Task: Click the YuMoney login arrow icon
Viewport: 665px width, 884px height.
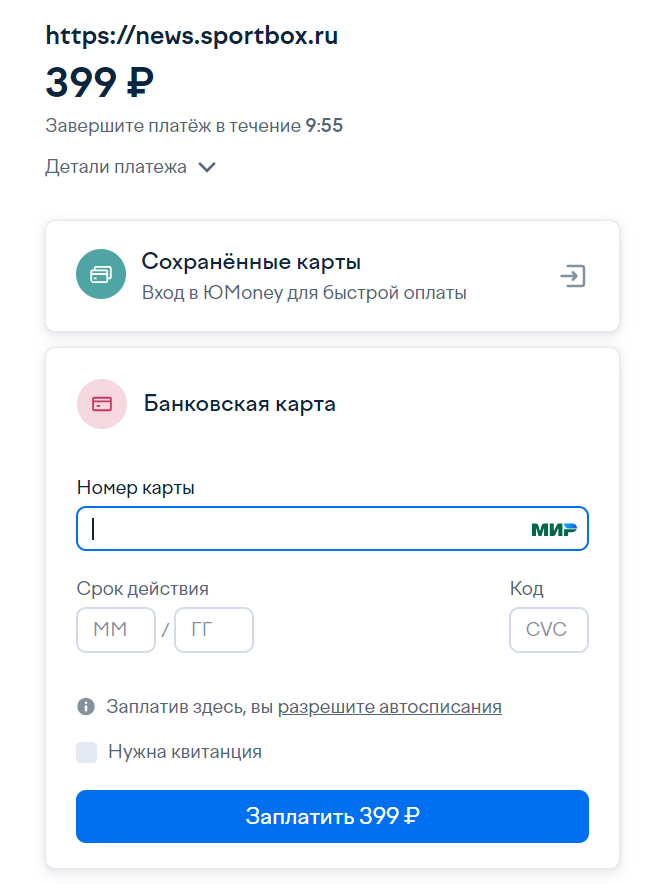Action: pos(572,276)
